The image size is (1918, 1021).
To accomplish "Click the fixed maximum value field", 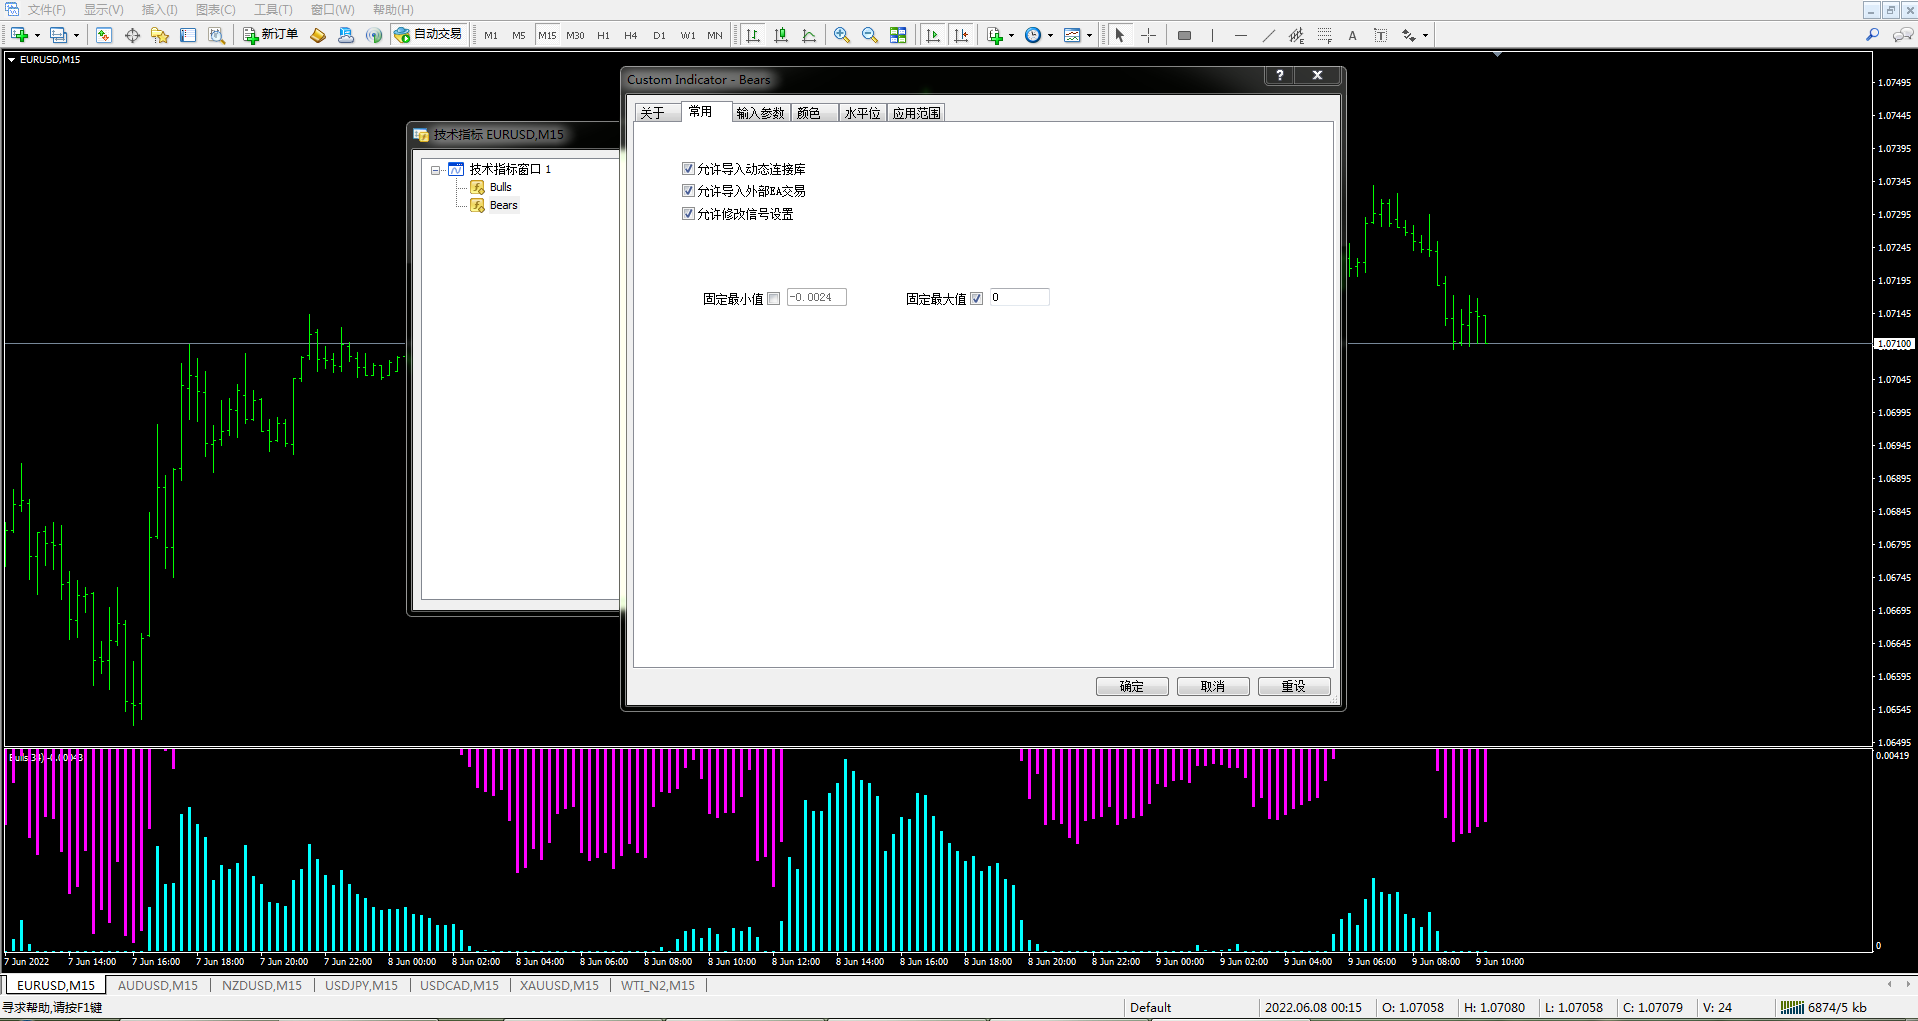I will (1019, 297).
